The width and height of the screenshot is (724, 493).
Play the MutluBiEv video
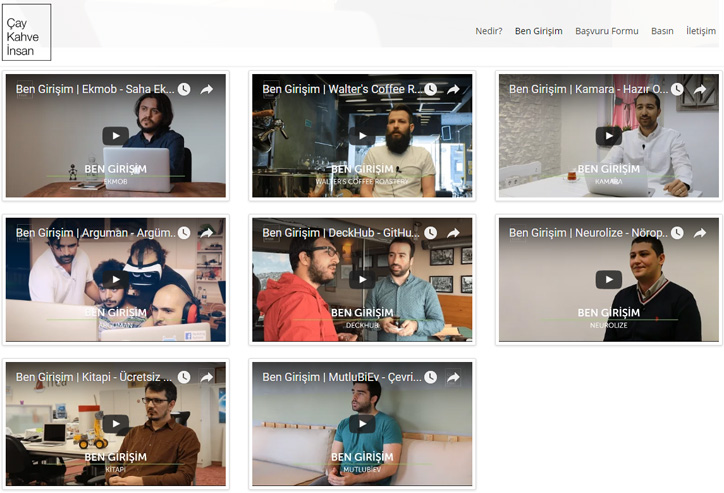362,423
